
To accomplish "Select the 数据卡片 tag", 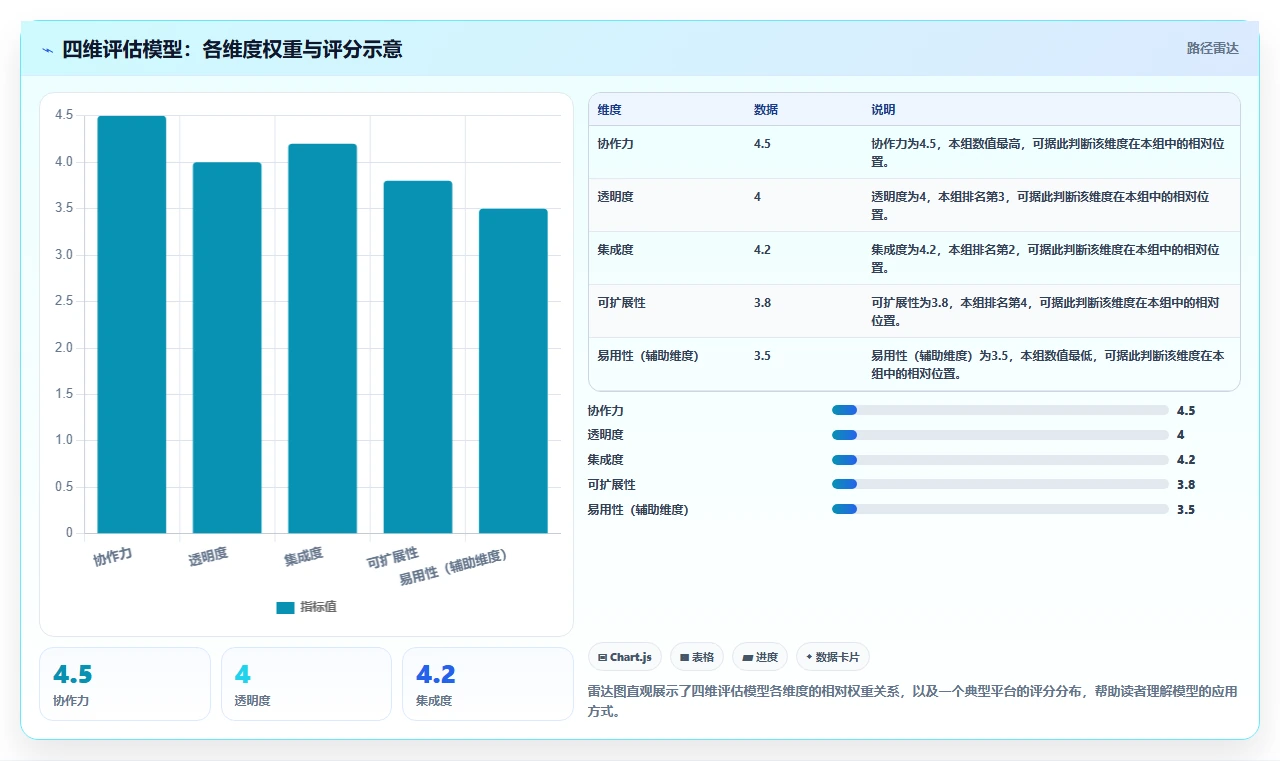I will pyautogui.click(x=833, y=657).
